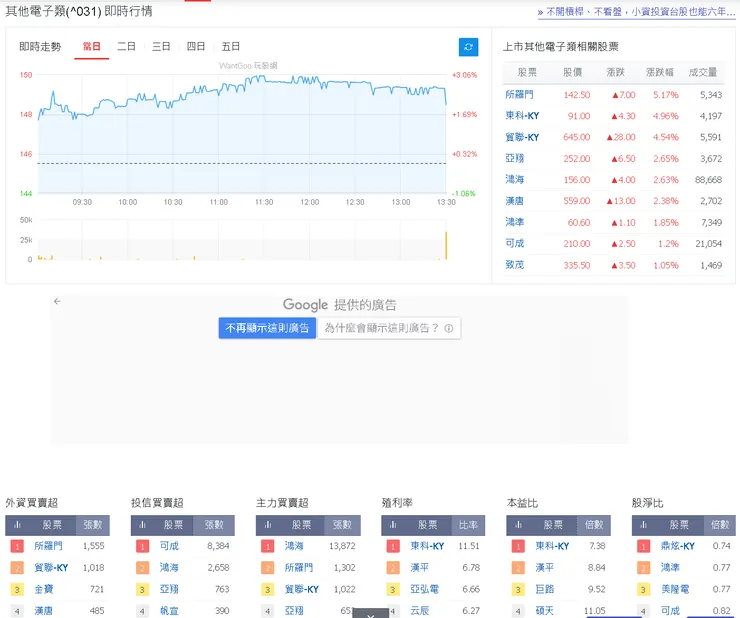Image resolution: width=740 pixels, height=618 pixels.
Task: Open 巨路 in 本益比 table
Action: click(545, 589)
